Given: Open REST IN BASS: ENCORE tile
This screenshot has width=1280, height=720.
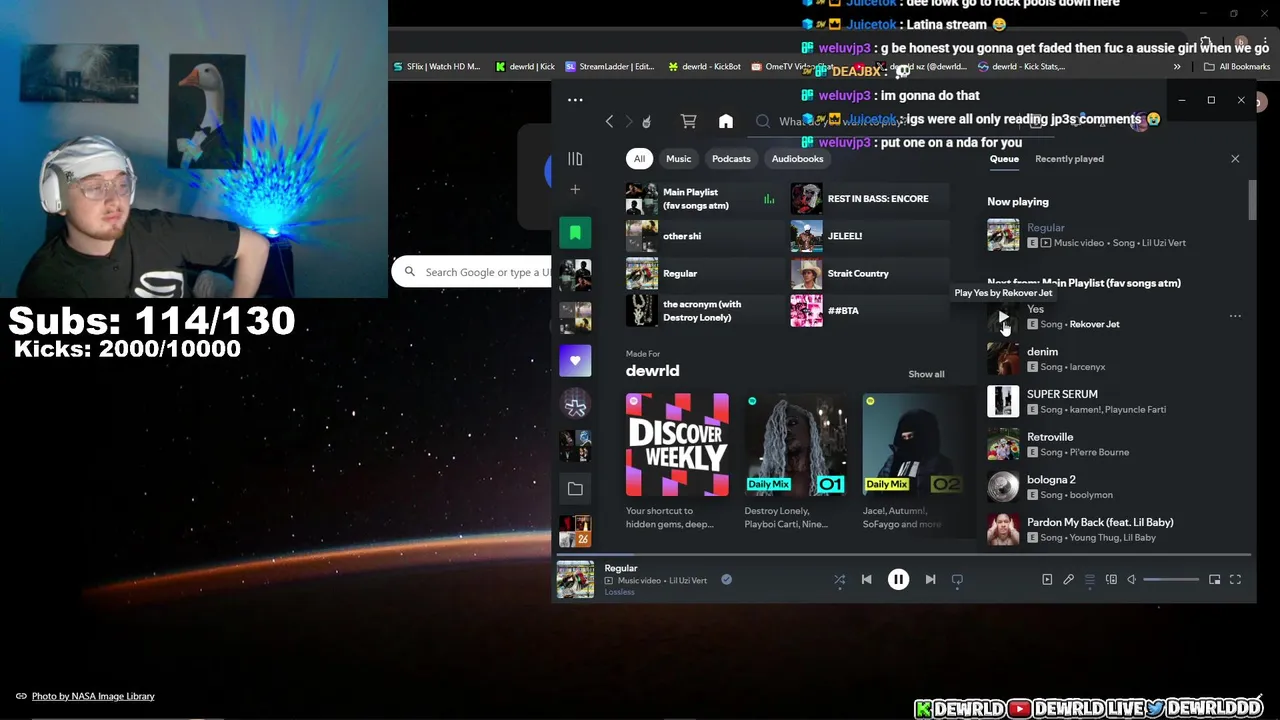Looking at the screenshot, I should 869,199.
